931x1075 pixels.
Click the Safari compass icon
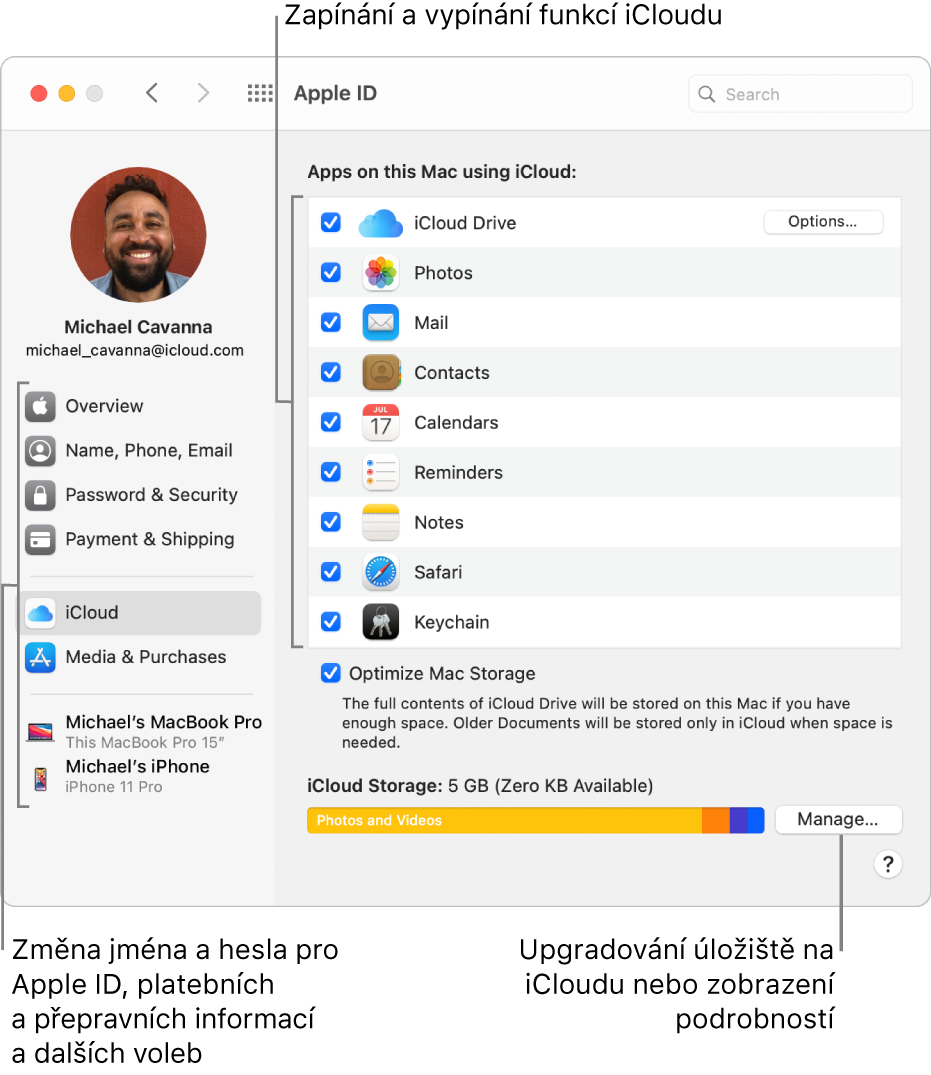tap(380, 572)
